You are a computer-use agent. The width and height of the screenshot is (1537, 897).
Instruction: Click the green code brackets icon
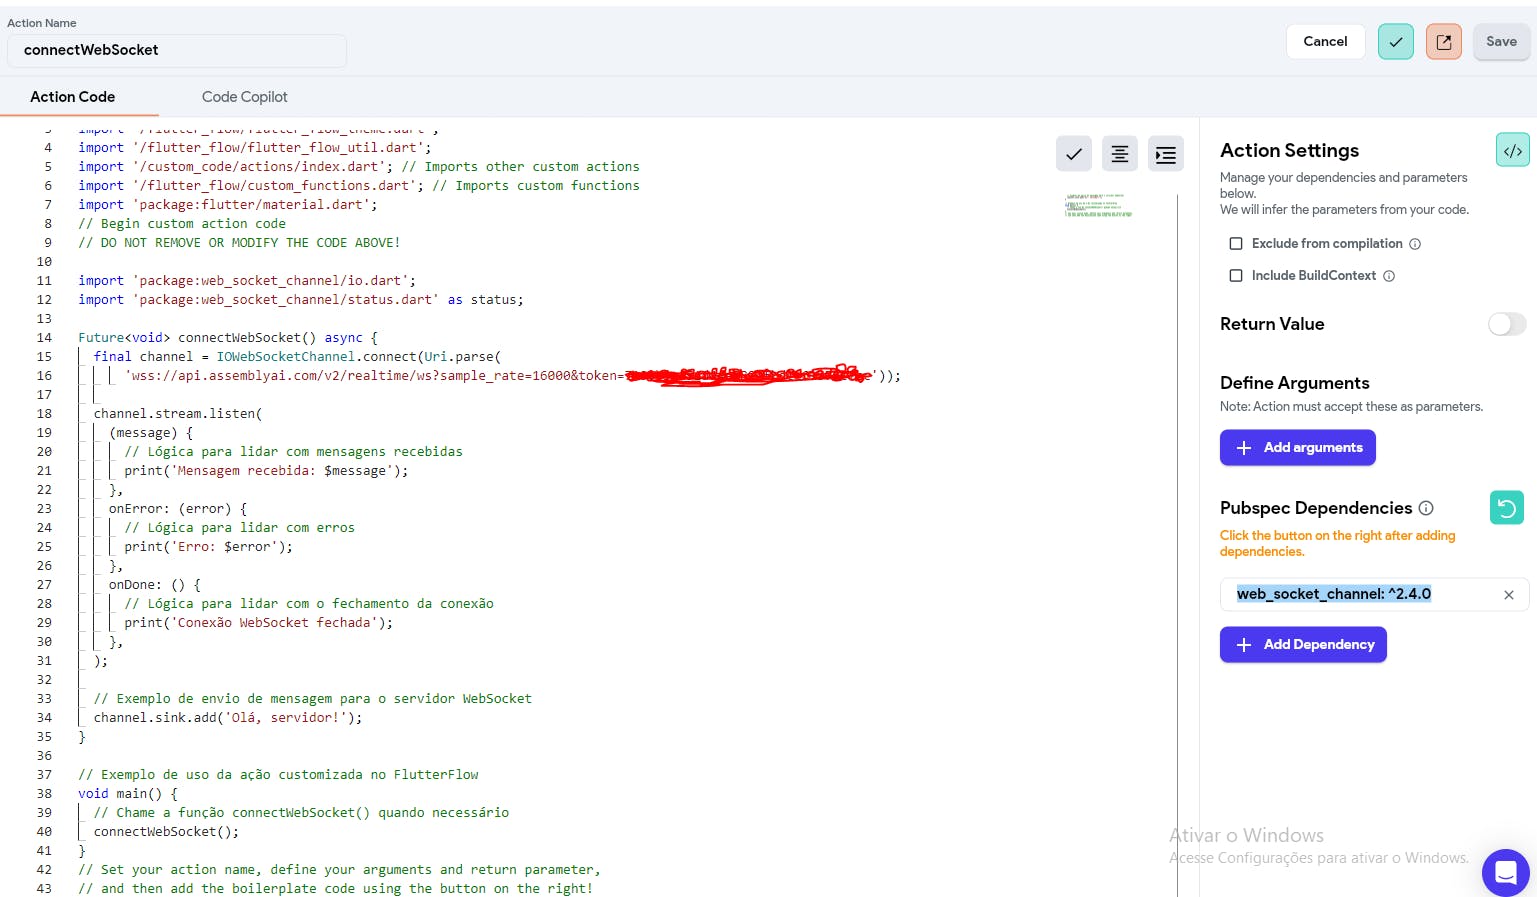click(1512, 151)
